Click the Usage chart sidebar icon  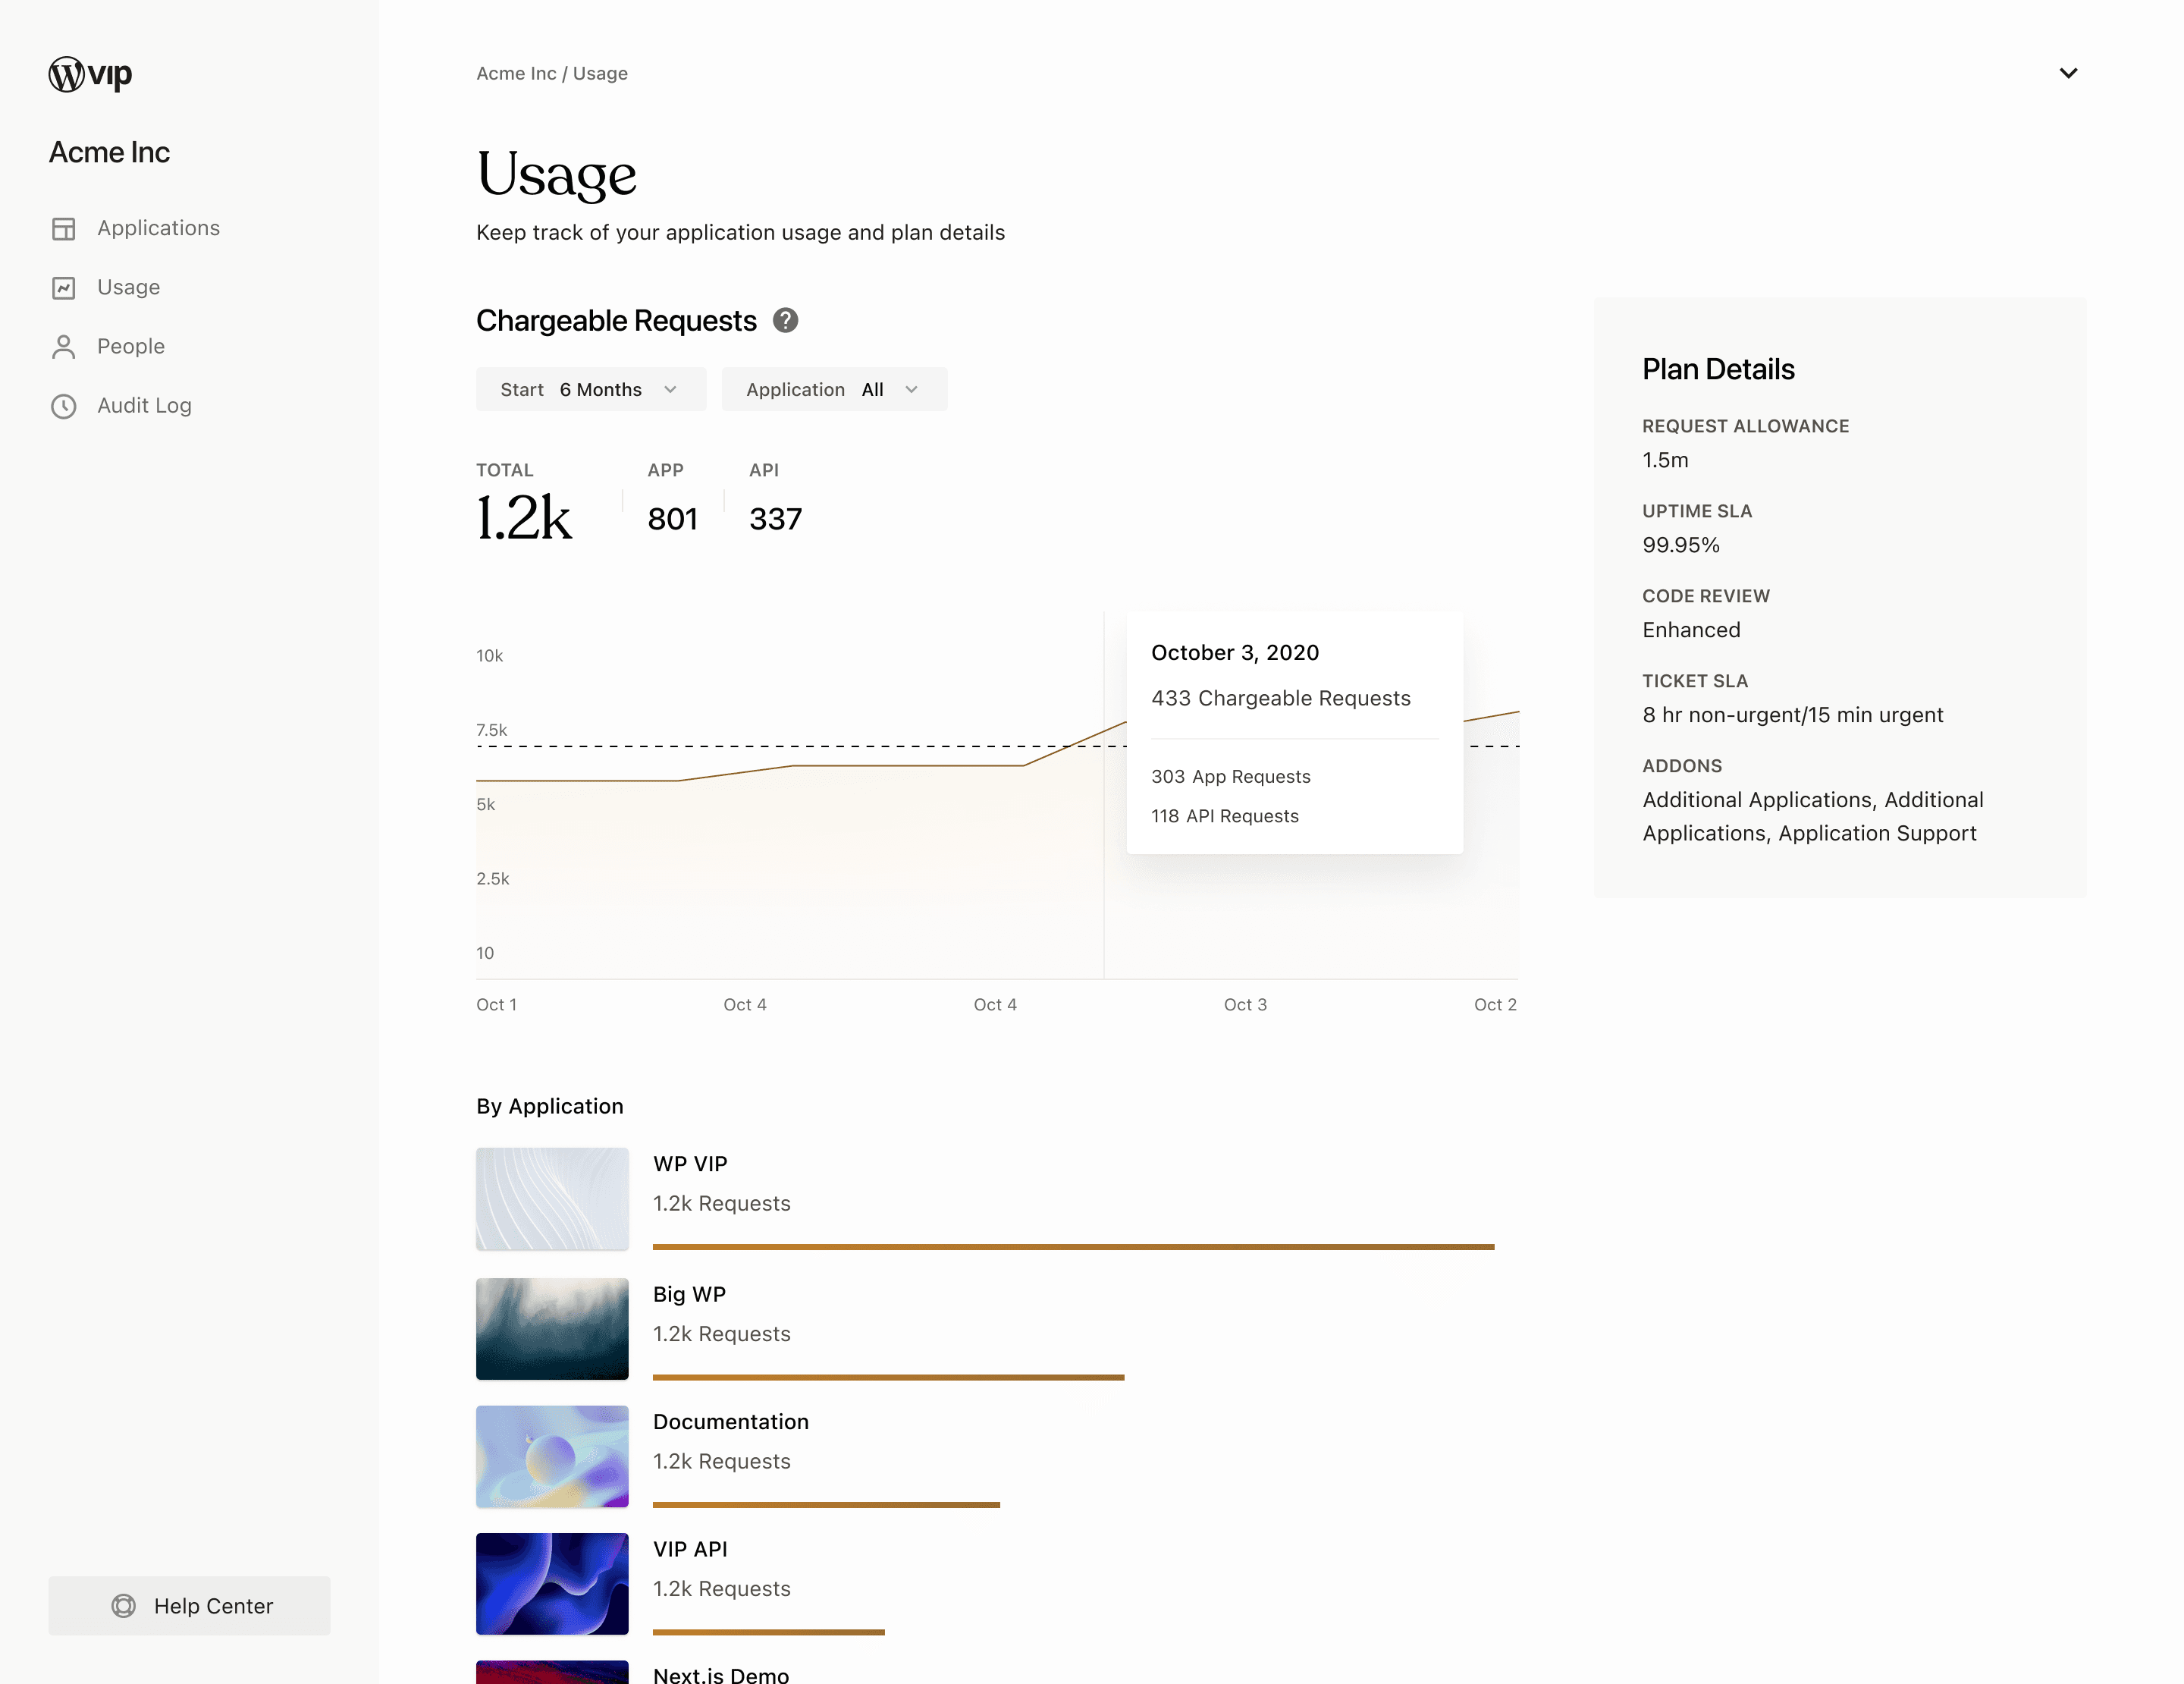coord(64,288)
